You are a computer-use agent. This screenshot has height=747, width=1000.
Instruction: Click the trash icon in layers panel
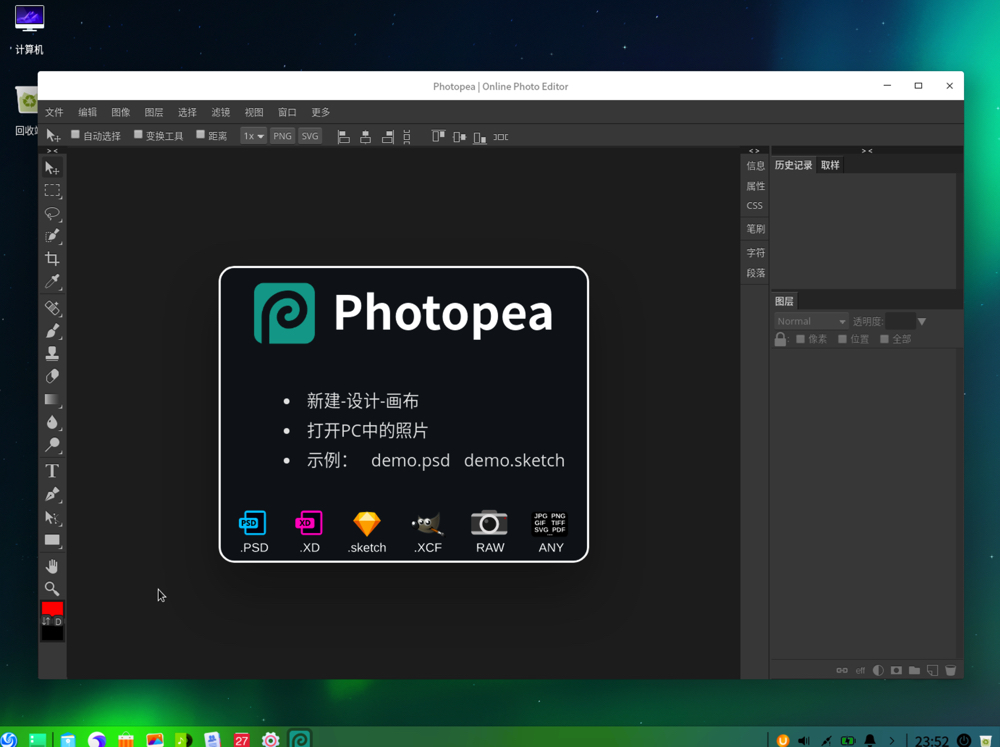(x=950, y=670)
